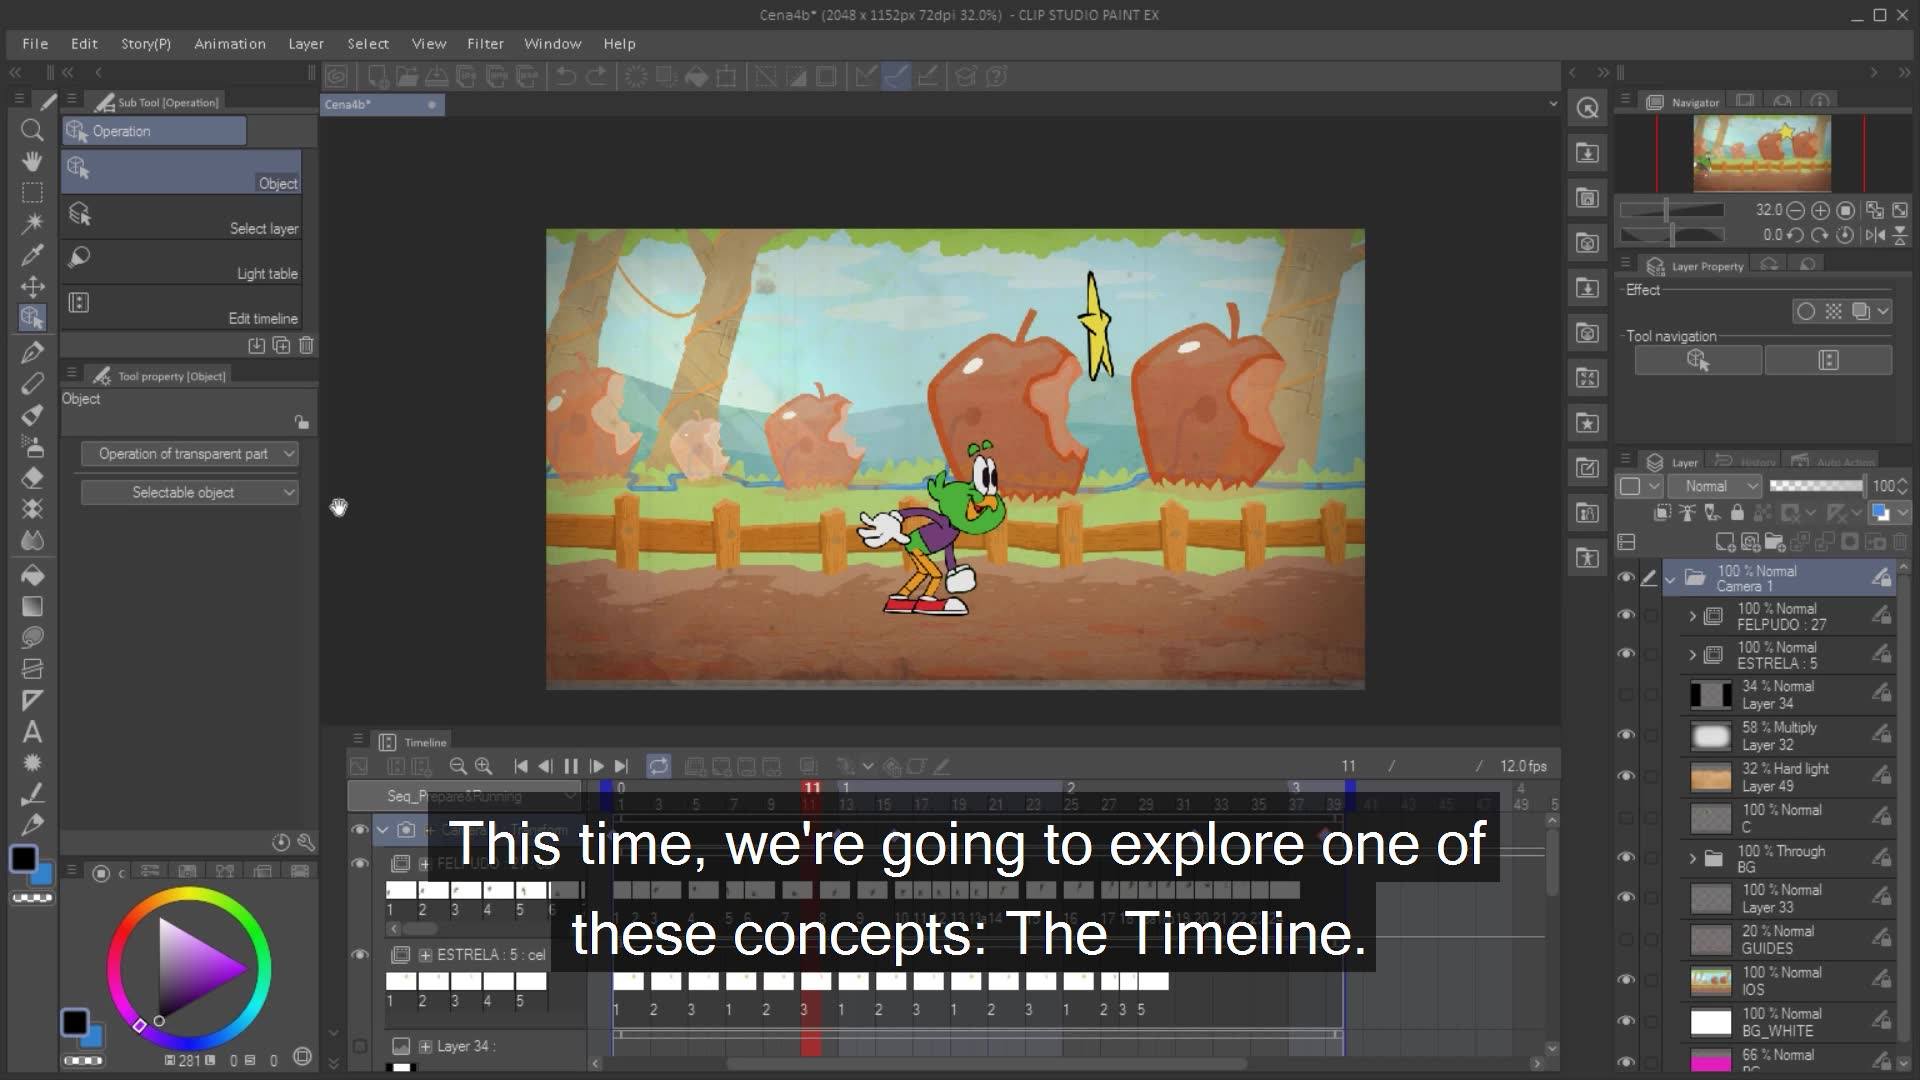Open the Window menu
Image resolution: width=1920 pixels, height=1080 pixels.
552,44
